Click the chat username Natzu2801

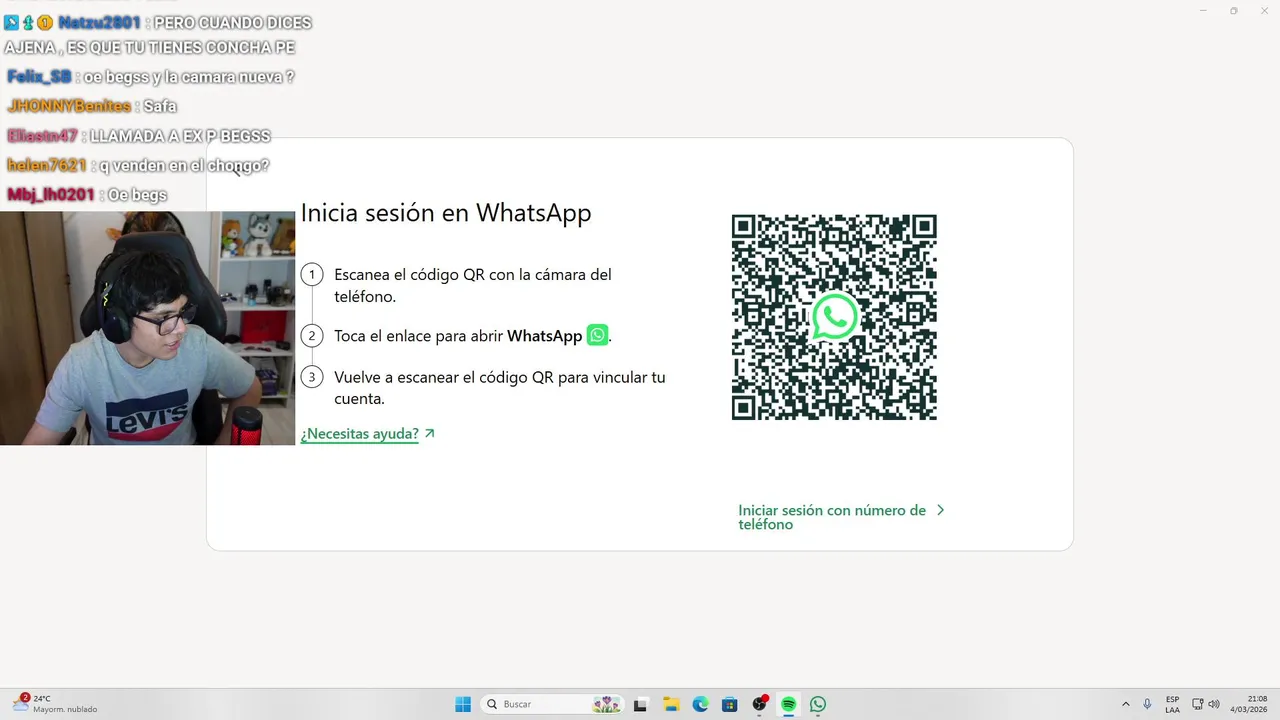coord(99,22)
